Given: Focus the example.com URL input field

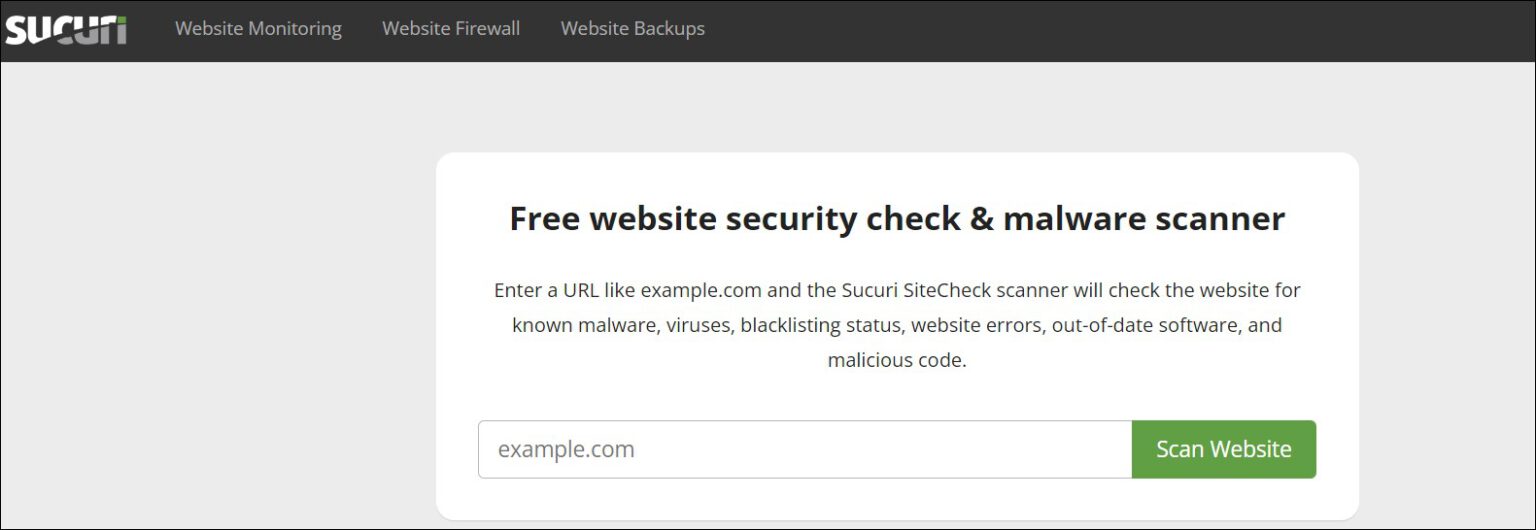Looking at the screenshot, I should (805, 449).
